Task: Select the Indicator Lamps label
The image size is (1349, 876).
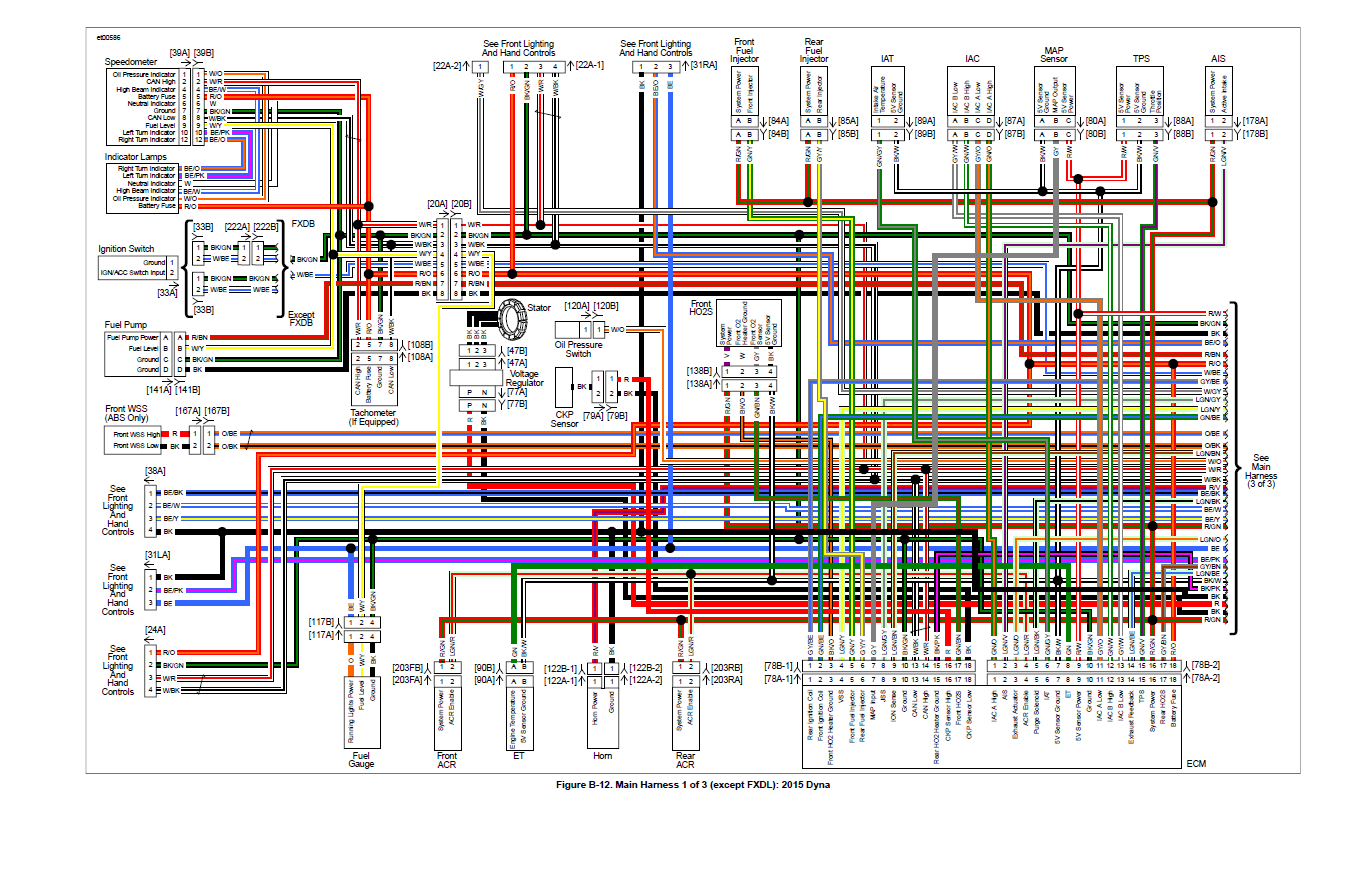Action: tap(138, 156)
